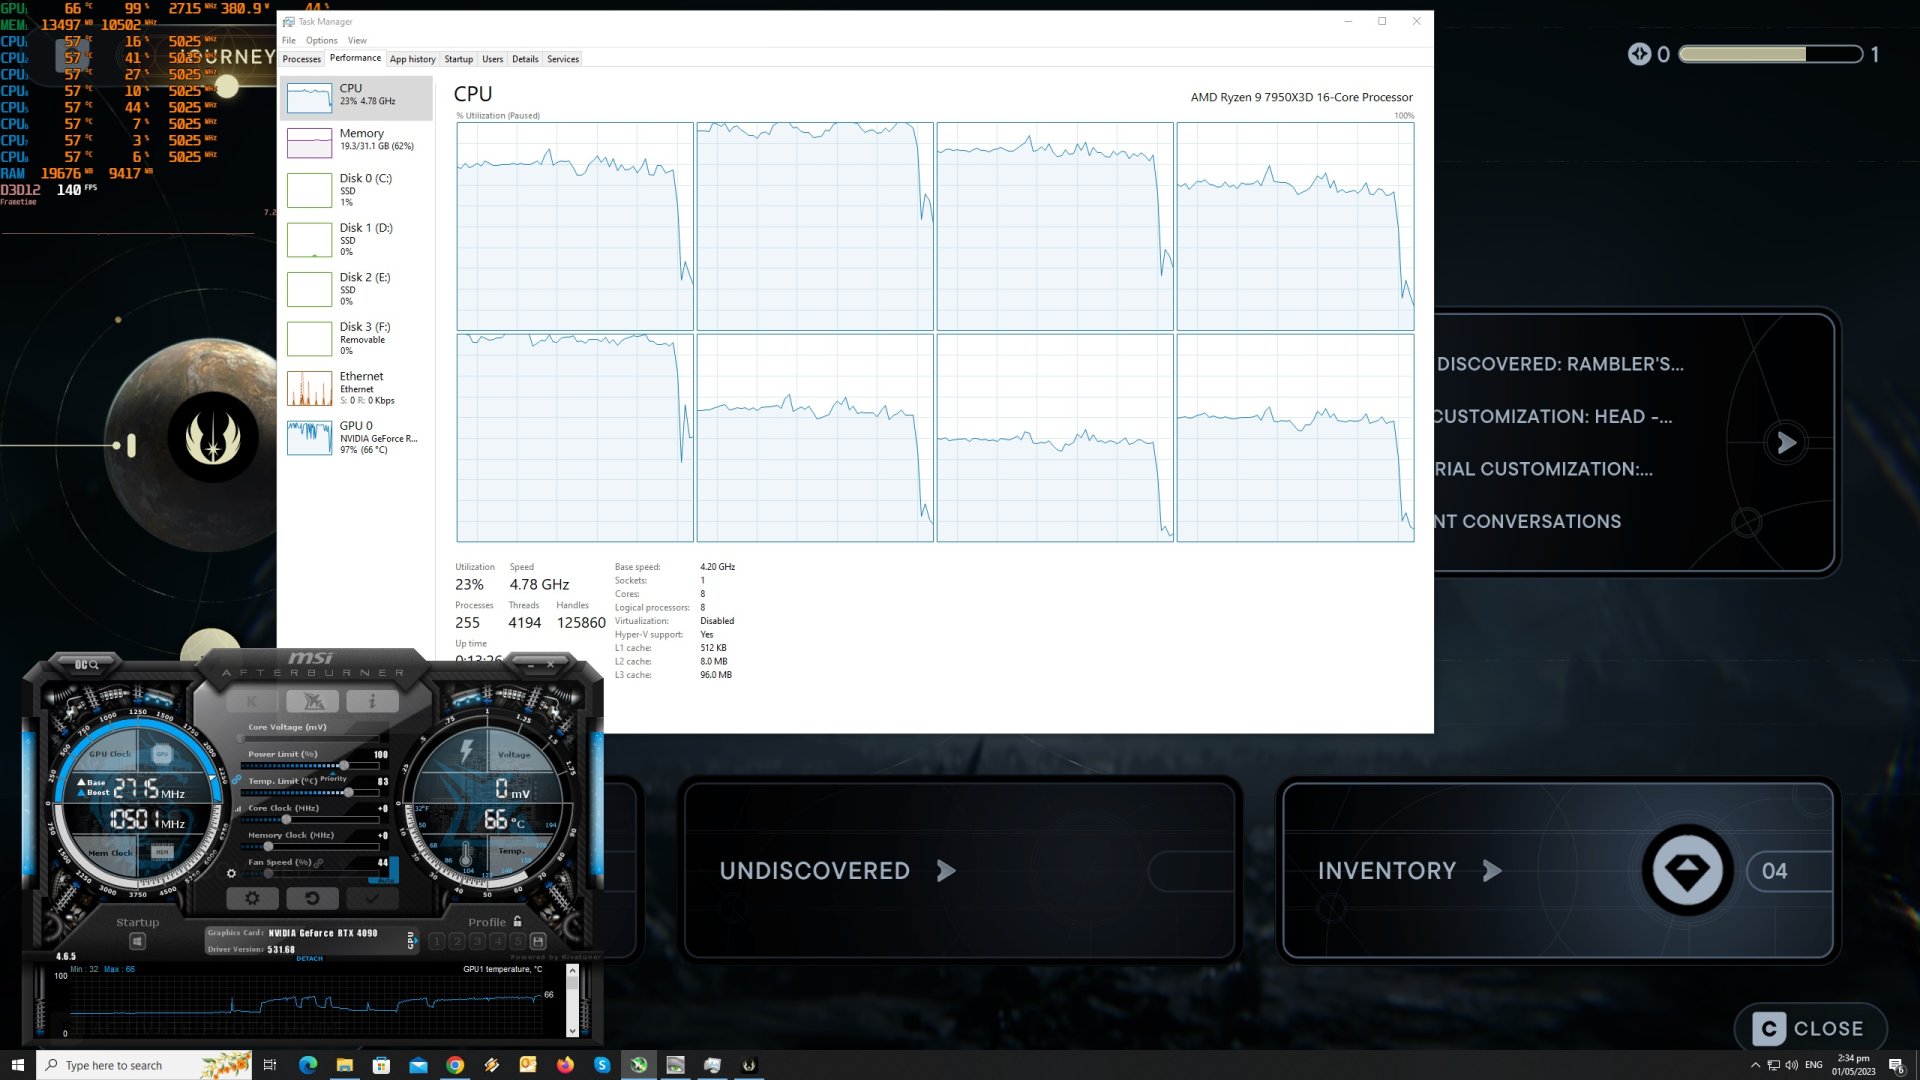Screen dimensions: 1920x1080
Task: Adjust the Power Limit slider handle
Action: coord(343,765)
